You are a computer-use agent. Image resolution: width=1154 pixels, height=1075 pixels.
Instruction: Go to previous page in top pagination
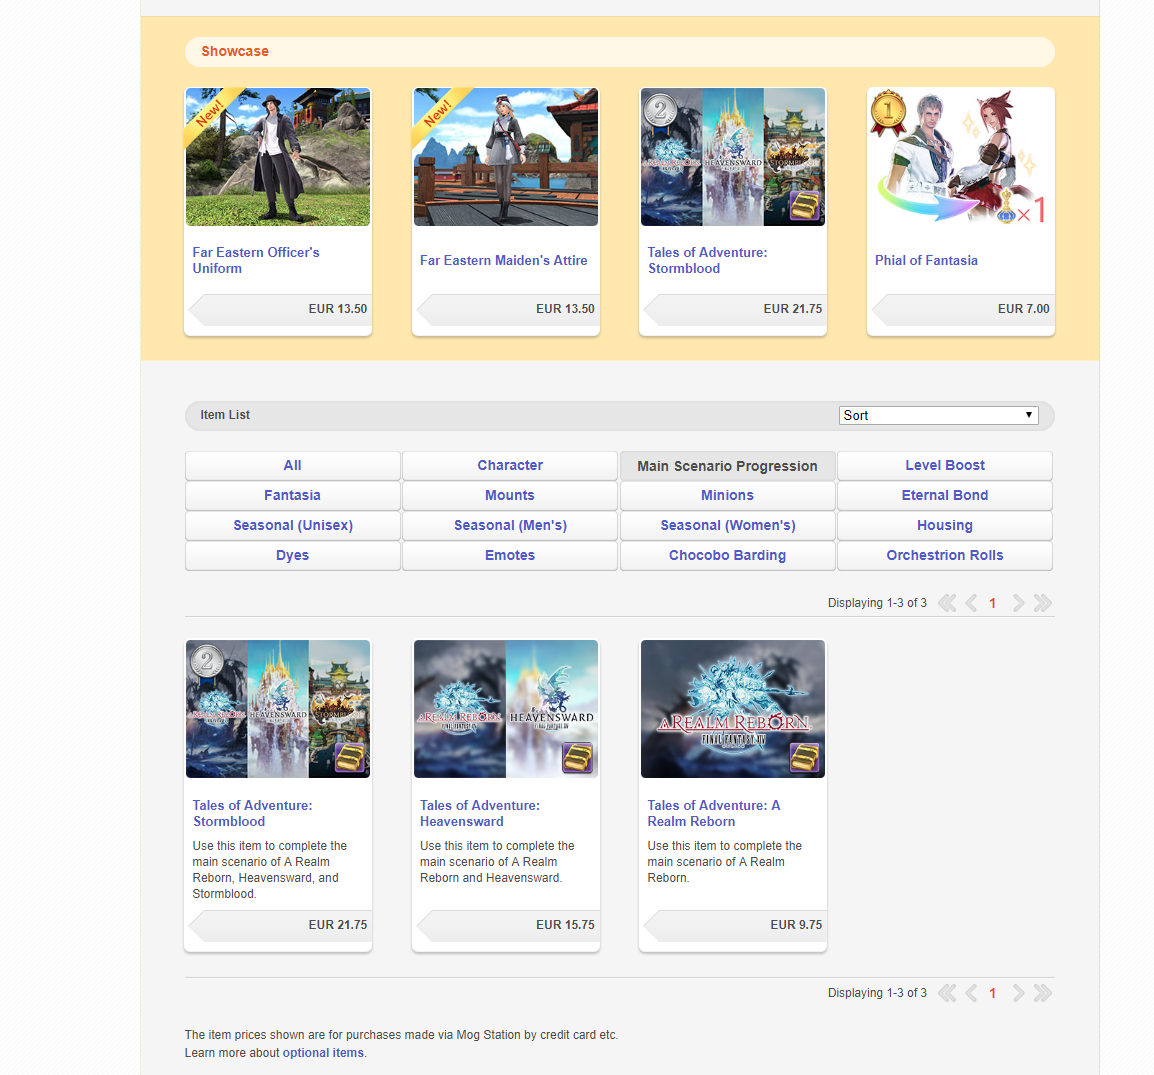coord(971,603)
